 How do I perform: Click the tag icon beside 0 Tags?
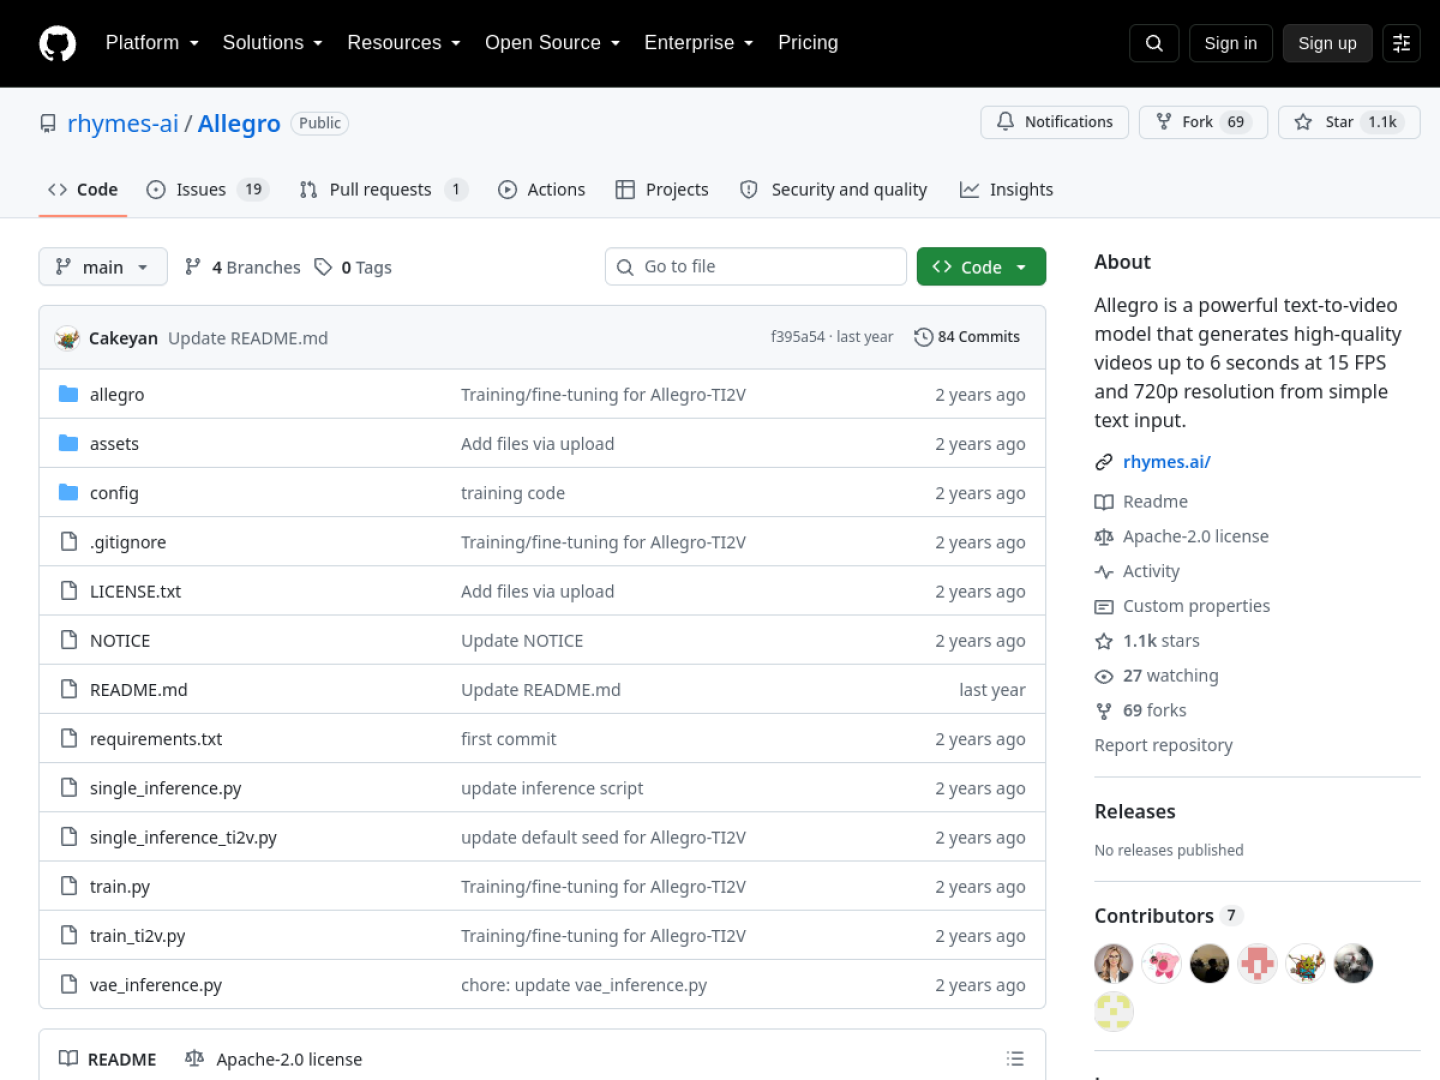coord(323,267)
